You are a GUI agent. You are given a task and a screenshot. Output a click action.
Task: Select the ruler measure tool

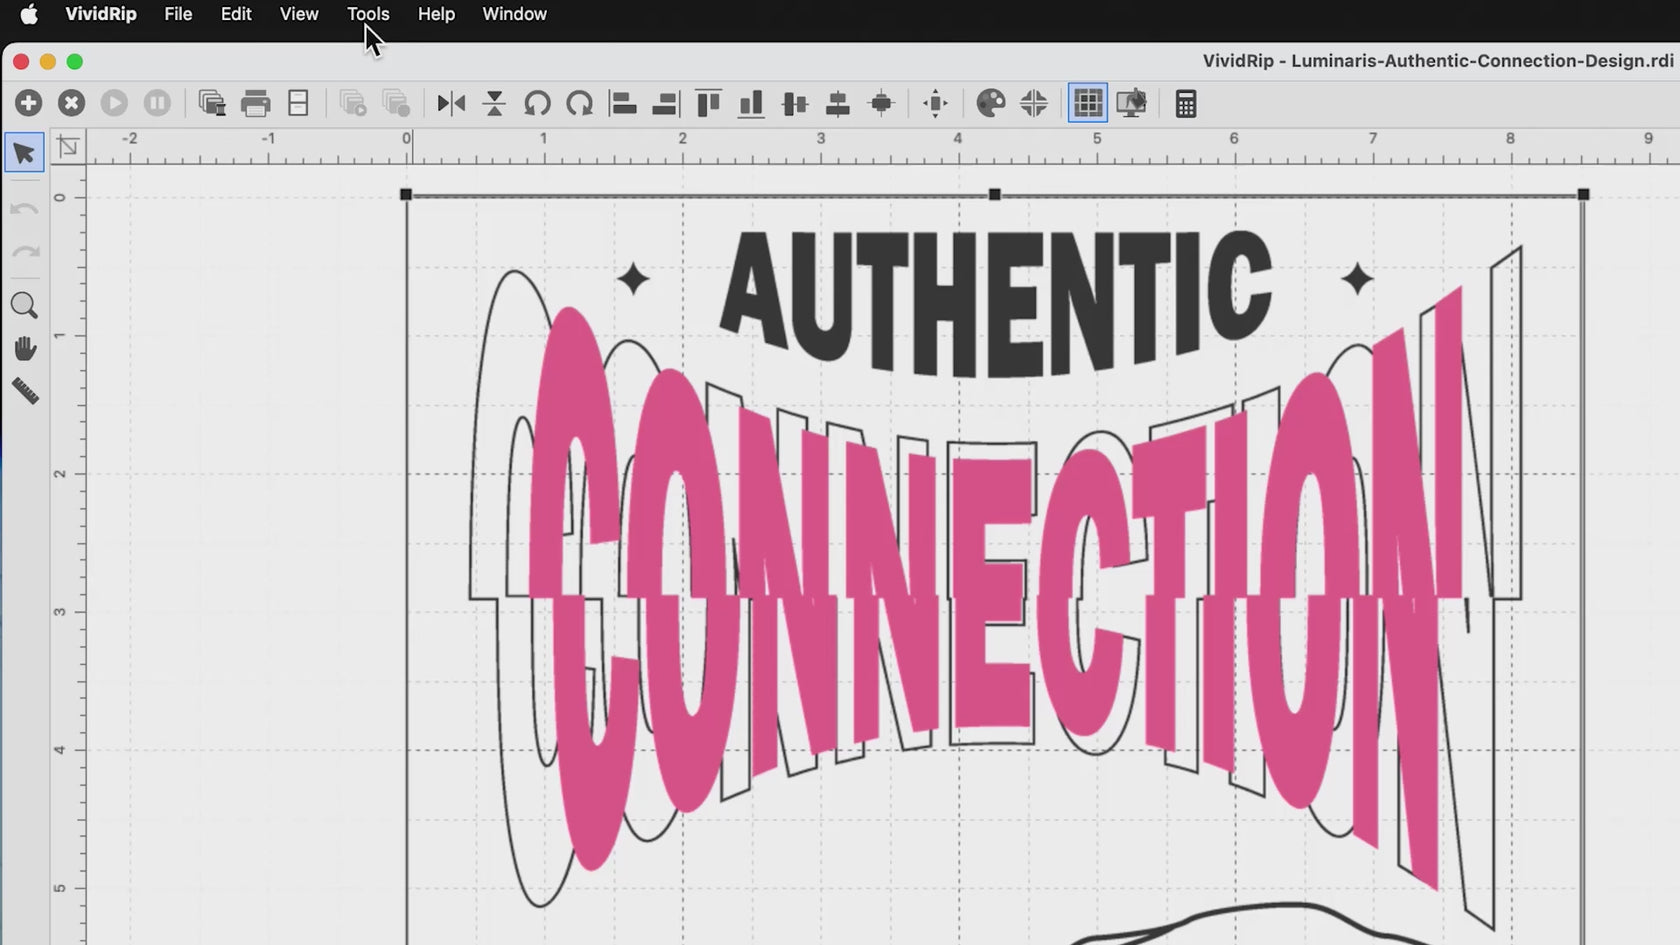coord(24,391)
